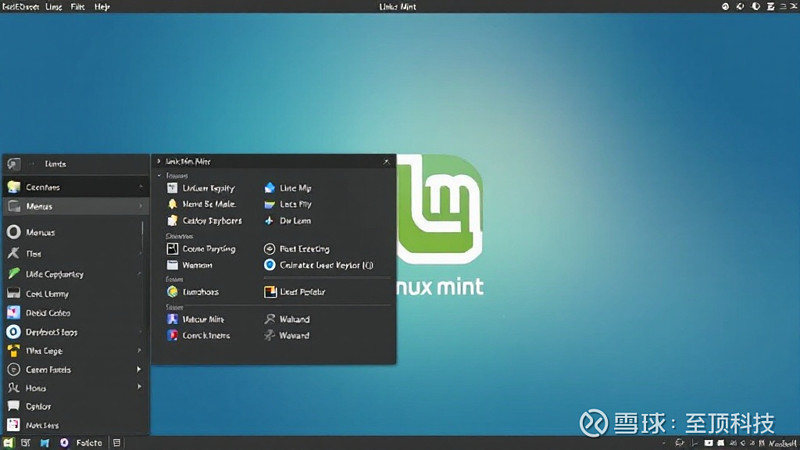The image size is (800, 450).
Task: Expand the arrow on the yellow folder row
Action: pos(138,351)
